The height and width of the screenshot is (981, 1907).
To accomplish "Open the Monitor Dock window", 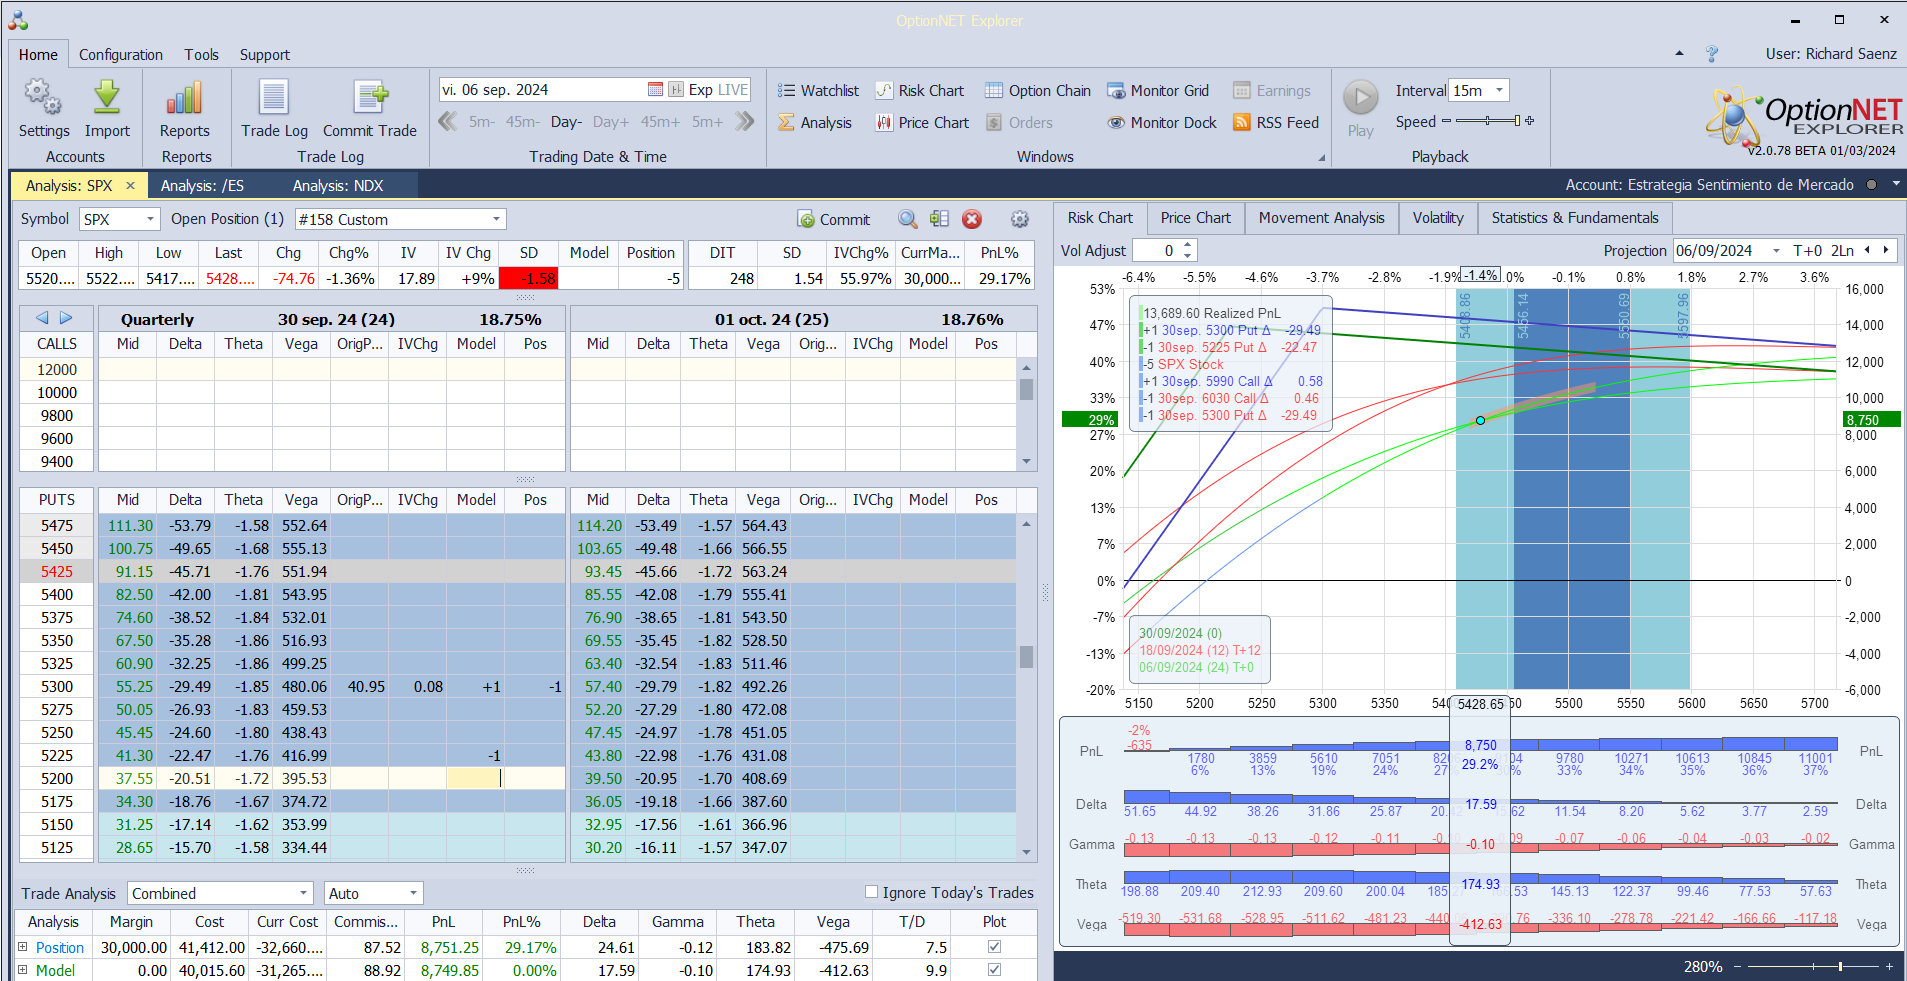I will pyautogui.click(x=1162, y=122).
